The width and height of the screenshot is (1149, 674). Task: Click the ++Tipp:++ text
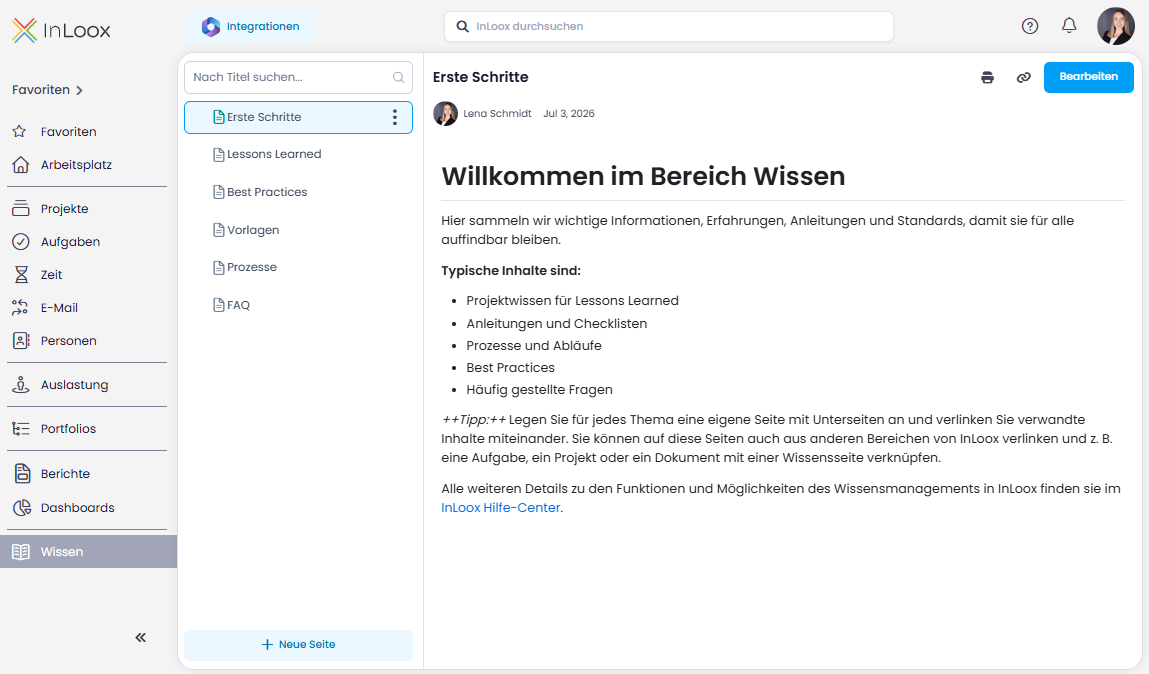coord(473,420)
